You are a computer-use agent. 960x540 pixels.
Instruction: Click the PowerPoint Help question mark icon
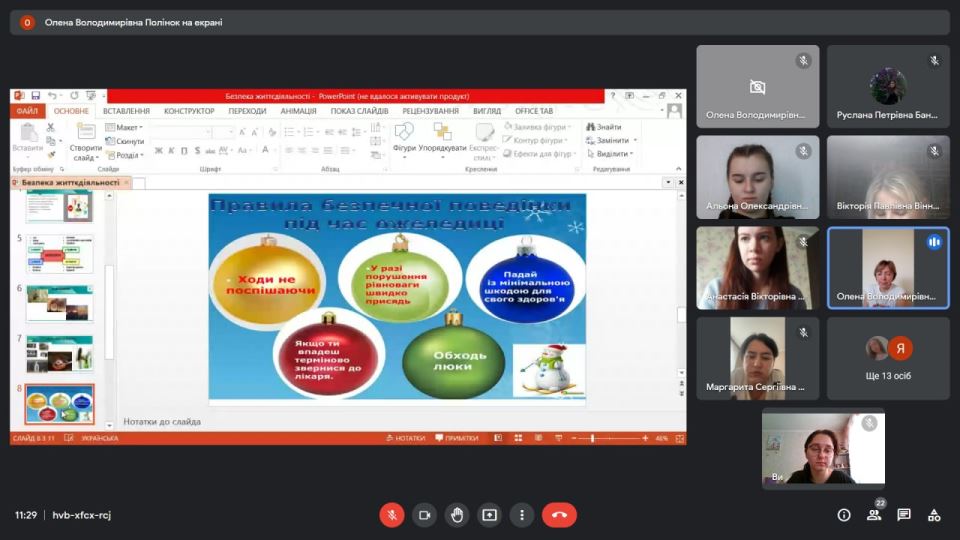(x=612, y=96)
